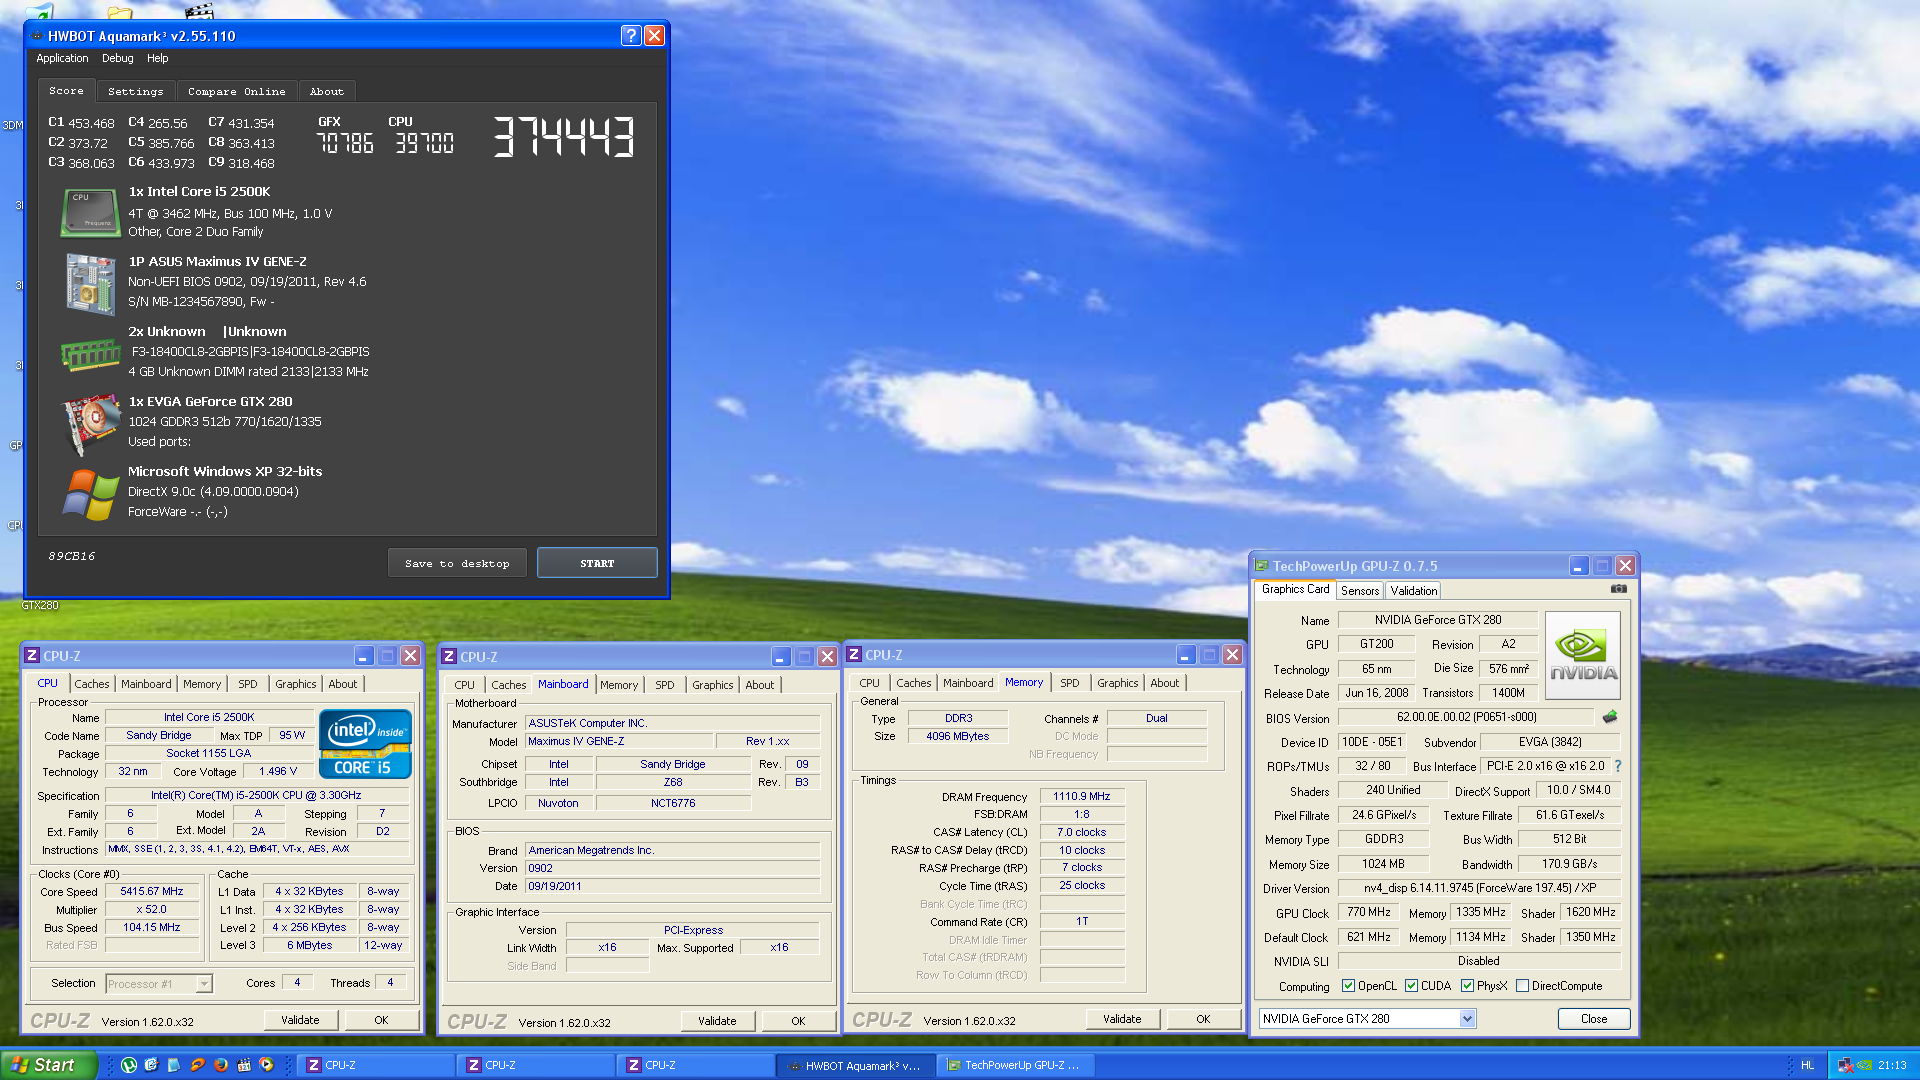This screenshot has width=1920, height=1080.
Task: Open the Processor #1 selection dropdown
Action: 204,984
